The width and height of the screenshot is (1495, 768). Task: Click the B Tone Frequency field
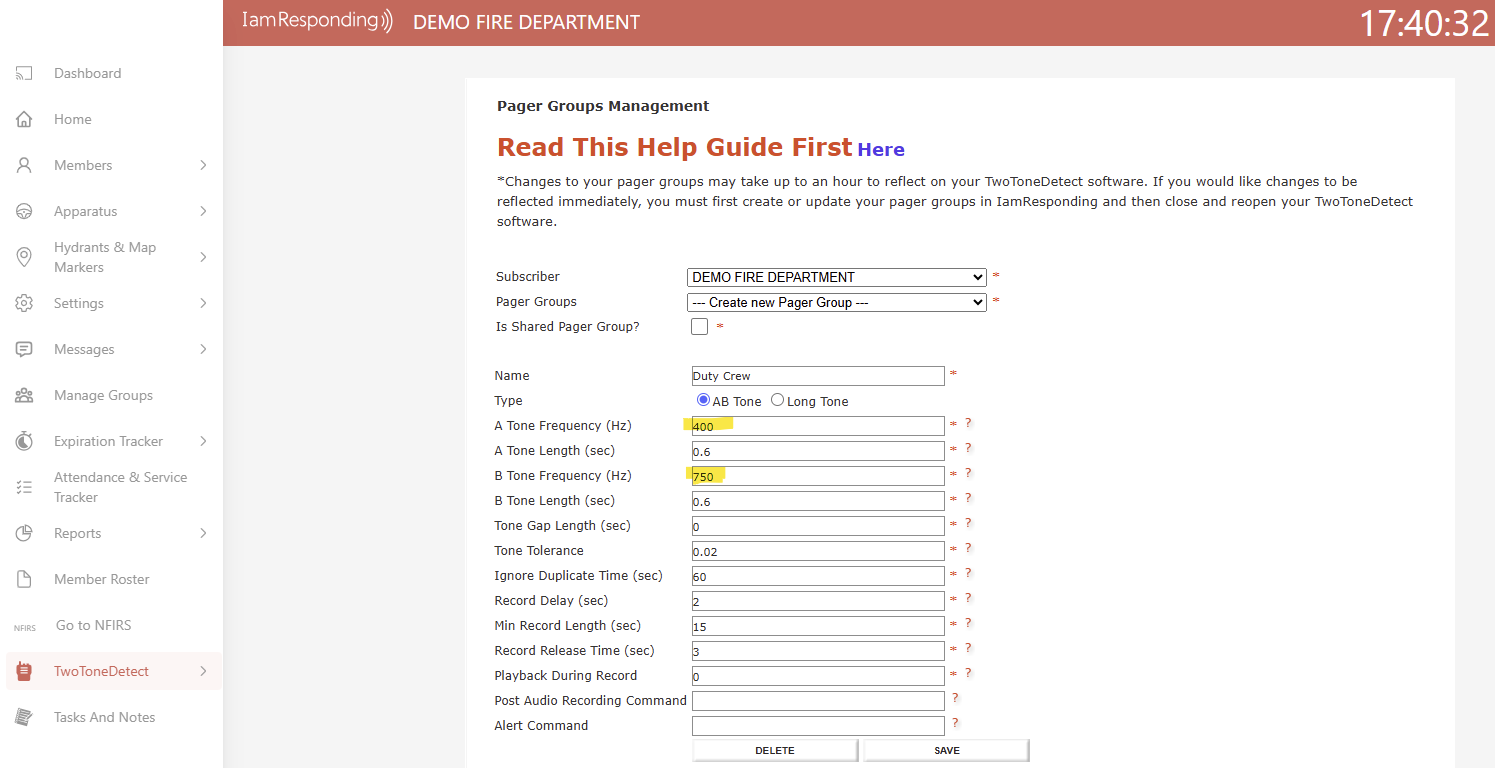coord(818,476)
